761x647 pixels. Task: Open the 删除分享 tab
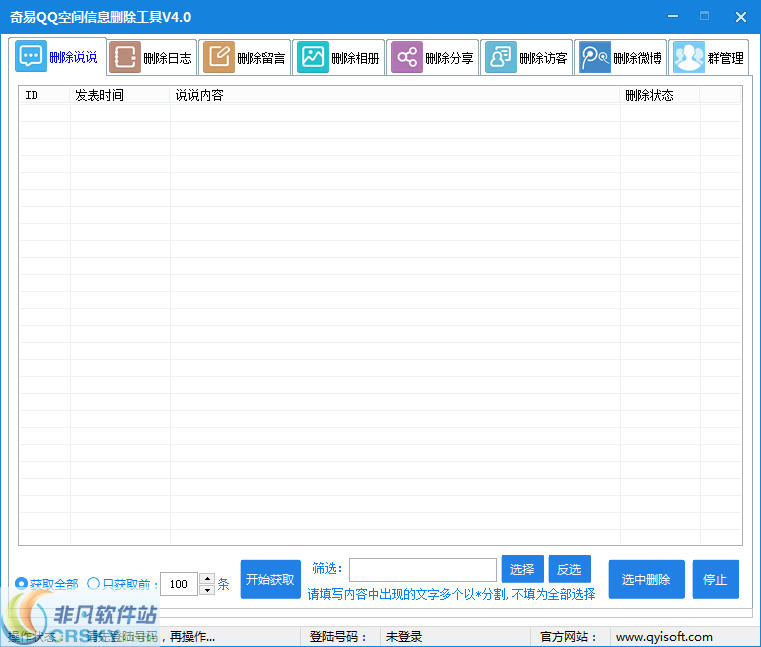tap(433, 57)
